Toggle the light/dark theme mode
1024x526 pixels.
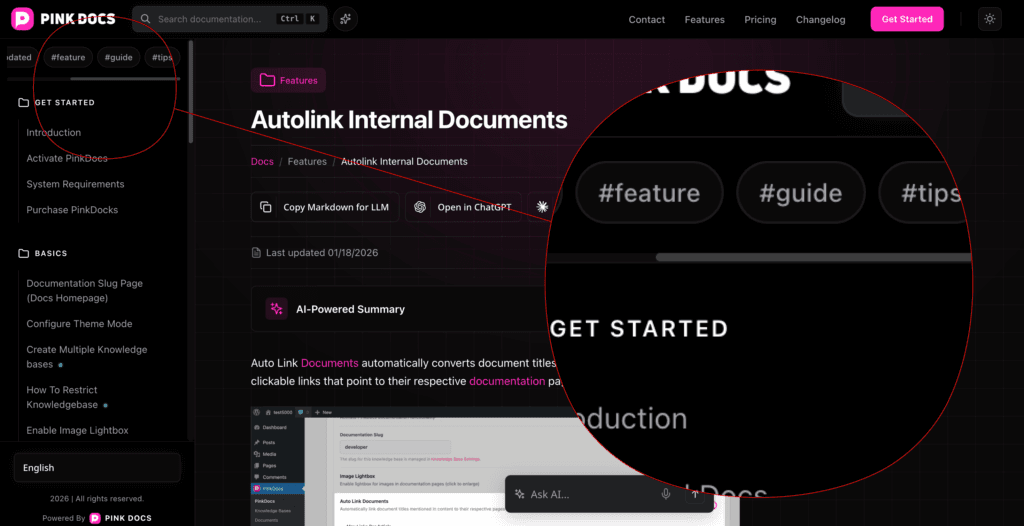click(989, 19)
